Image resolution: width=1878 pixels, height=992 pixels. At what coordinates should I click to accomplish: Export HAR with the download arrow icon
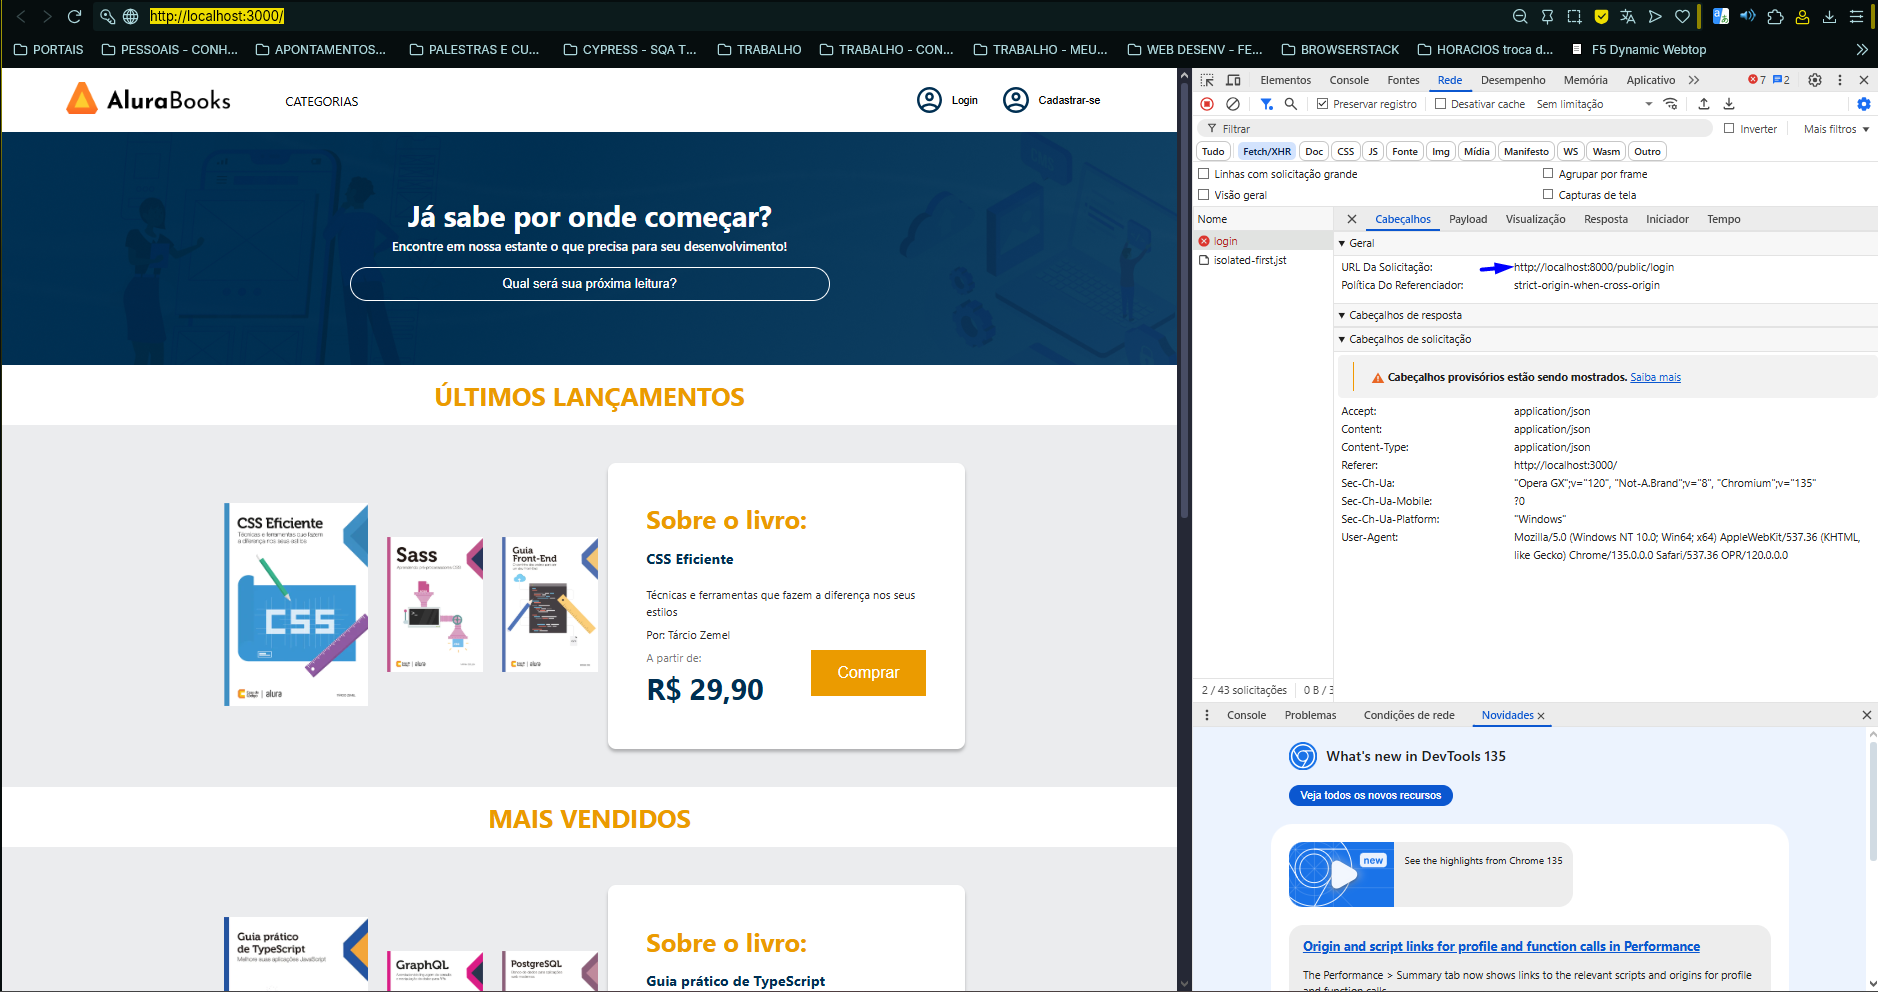click(x=1727, y=104)
